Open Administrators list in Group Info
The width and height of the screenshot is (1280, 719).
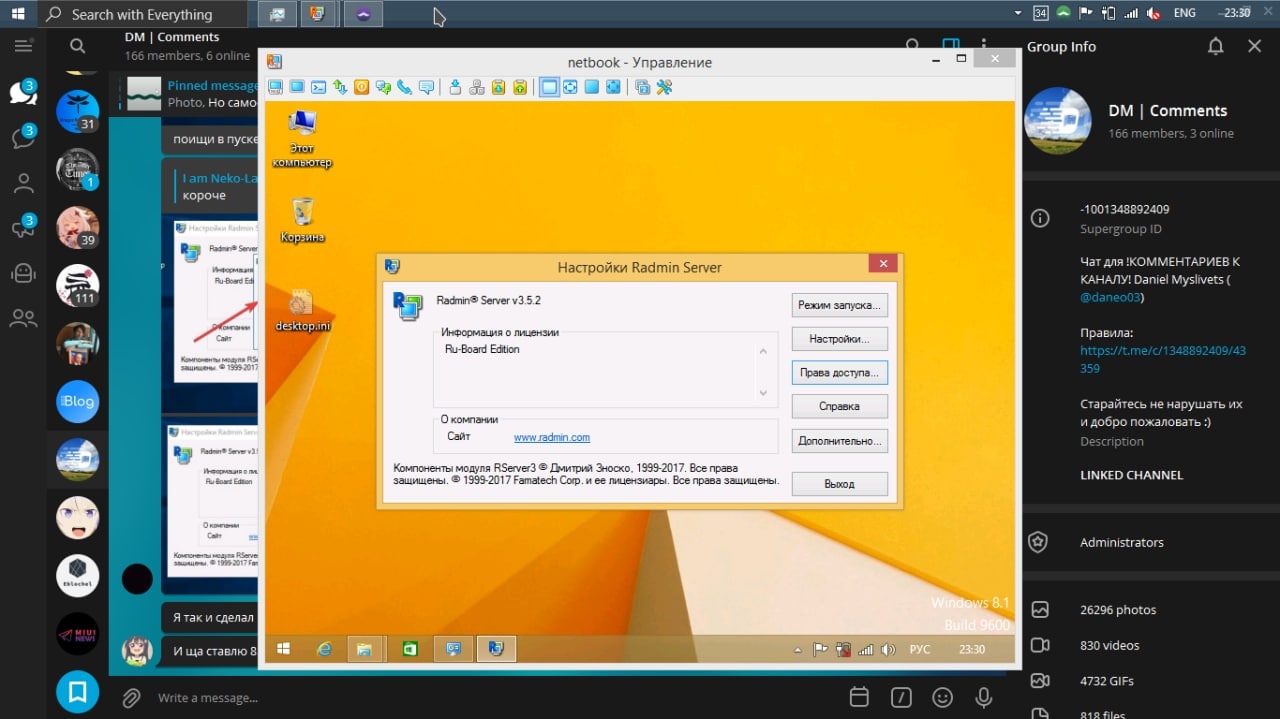tap(1151, 542)
